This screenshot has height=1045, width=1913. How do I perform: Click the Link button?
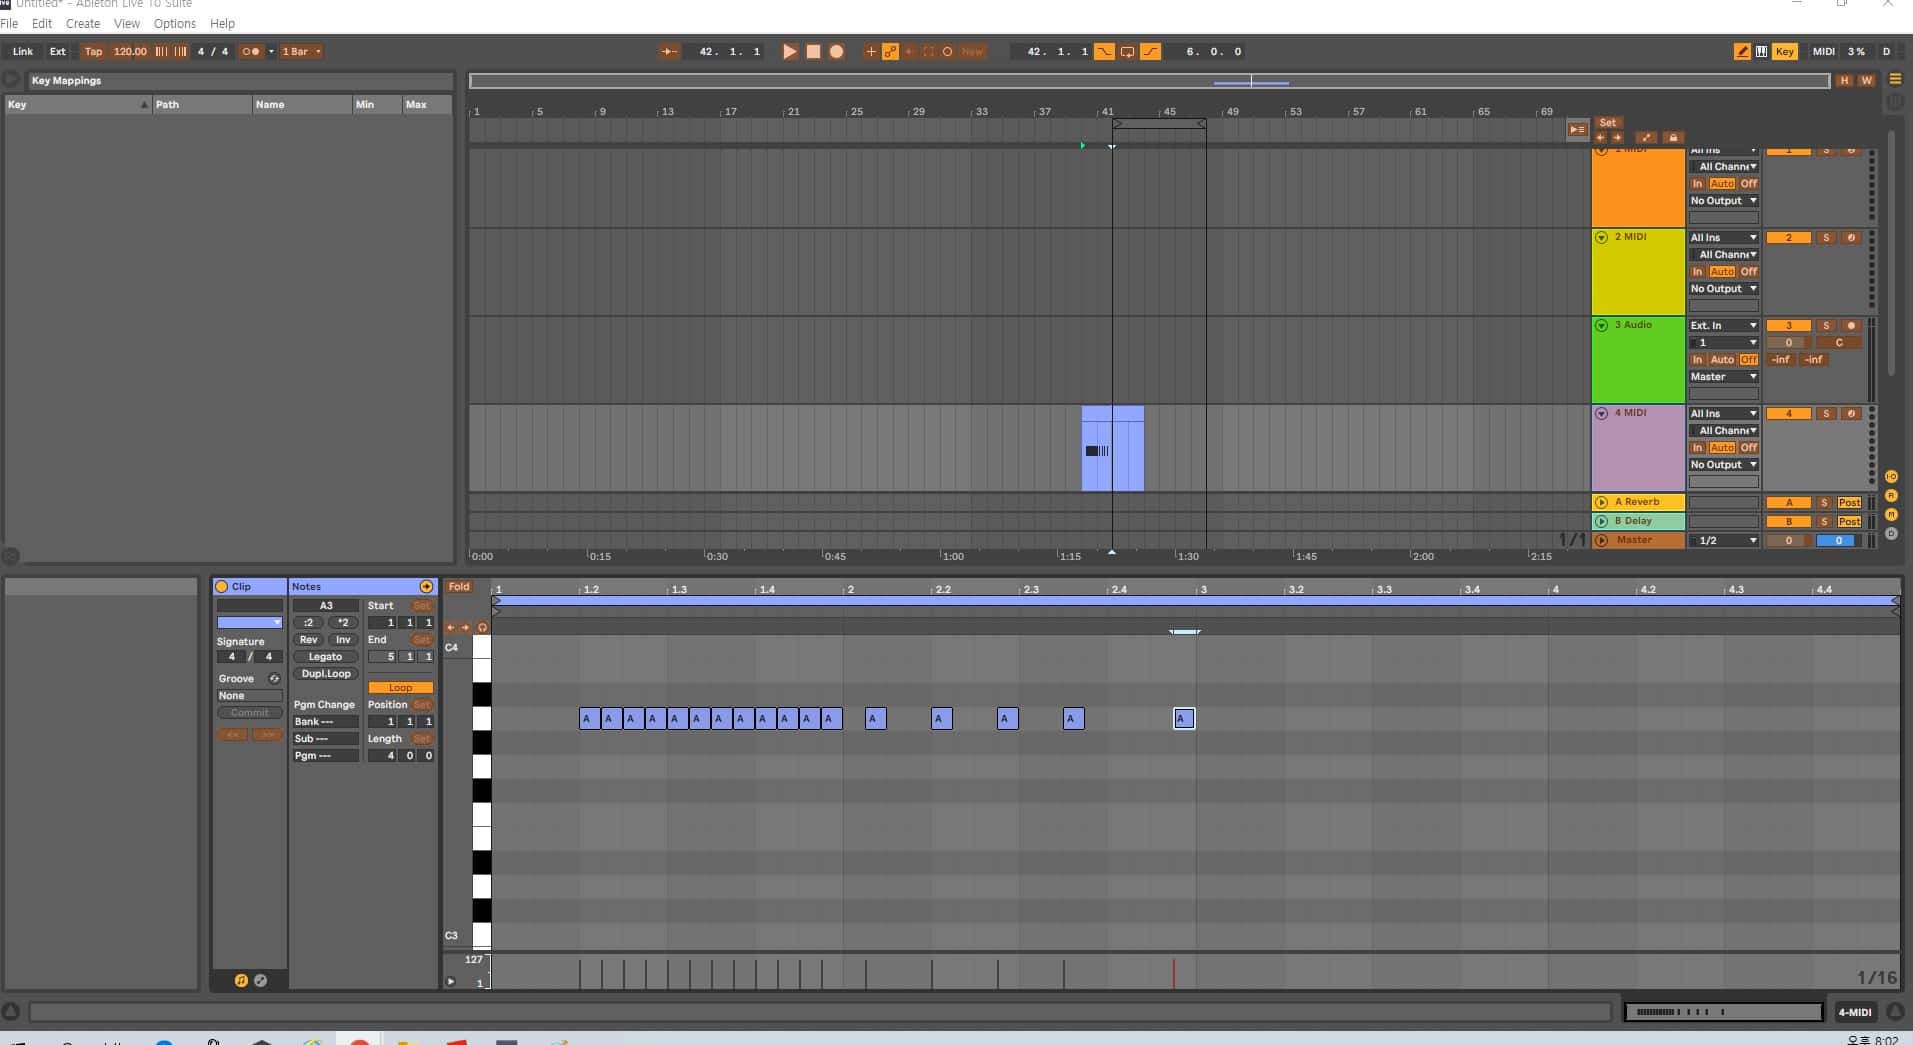coord(23,51)
